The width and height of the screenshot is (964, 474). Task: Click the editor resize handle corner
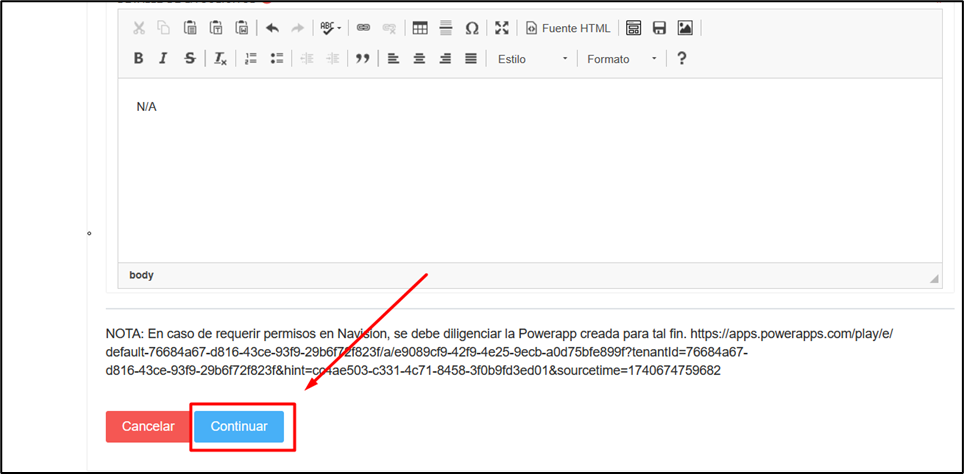(x=934, y=278)
